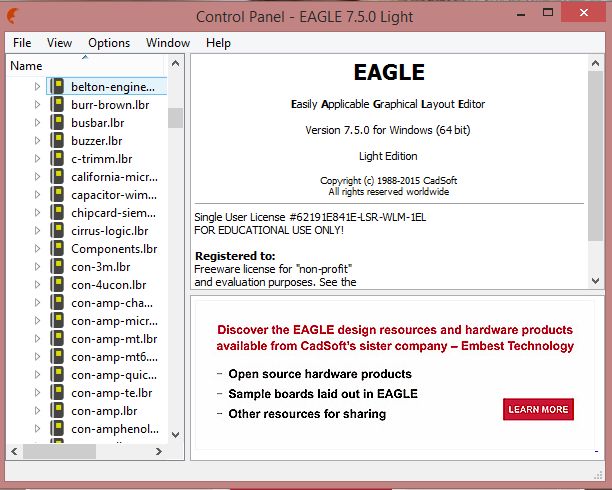Viewport: 612px width, 490px height.
Task: Click the belton-engine library icon
Action: [x=57, y=86]
